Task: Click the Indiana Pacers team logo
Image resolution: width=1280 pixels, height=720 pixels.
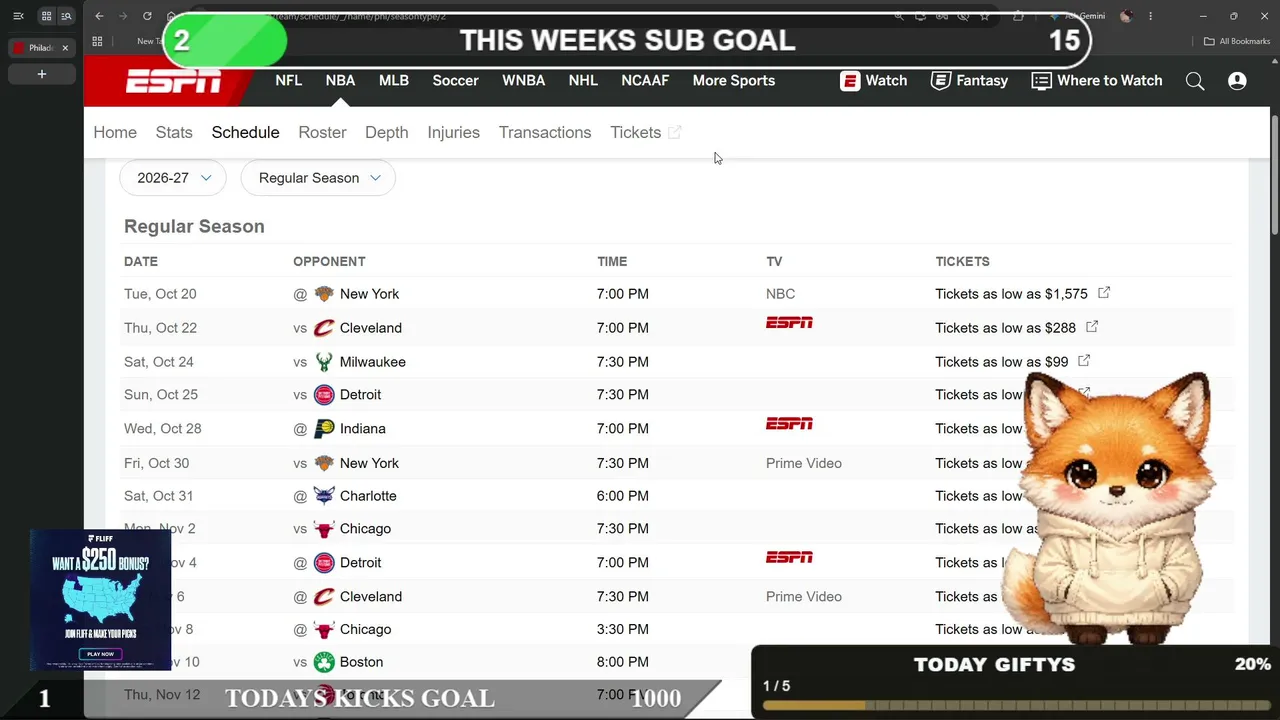Action: point(324,429)
